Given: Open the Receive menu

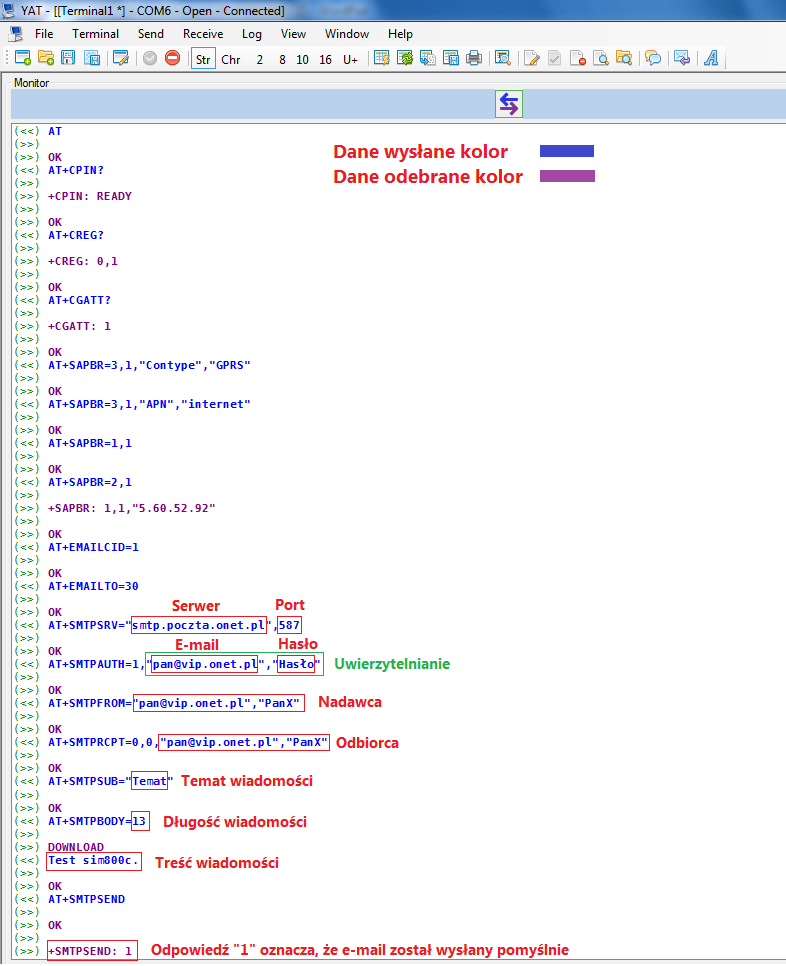Looking at the screenshot, I should [x=203, y=34].
